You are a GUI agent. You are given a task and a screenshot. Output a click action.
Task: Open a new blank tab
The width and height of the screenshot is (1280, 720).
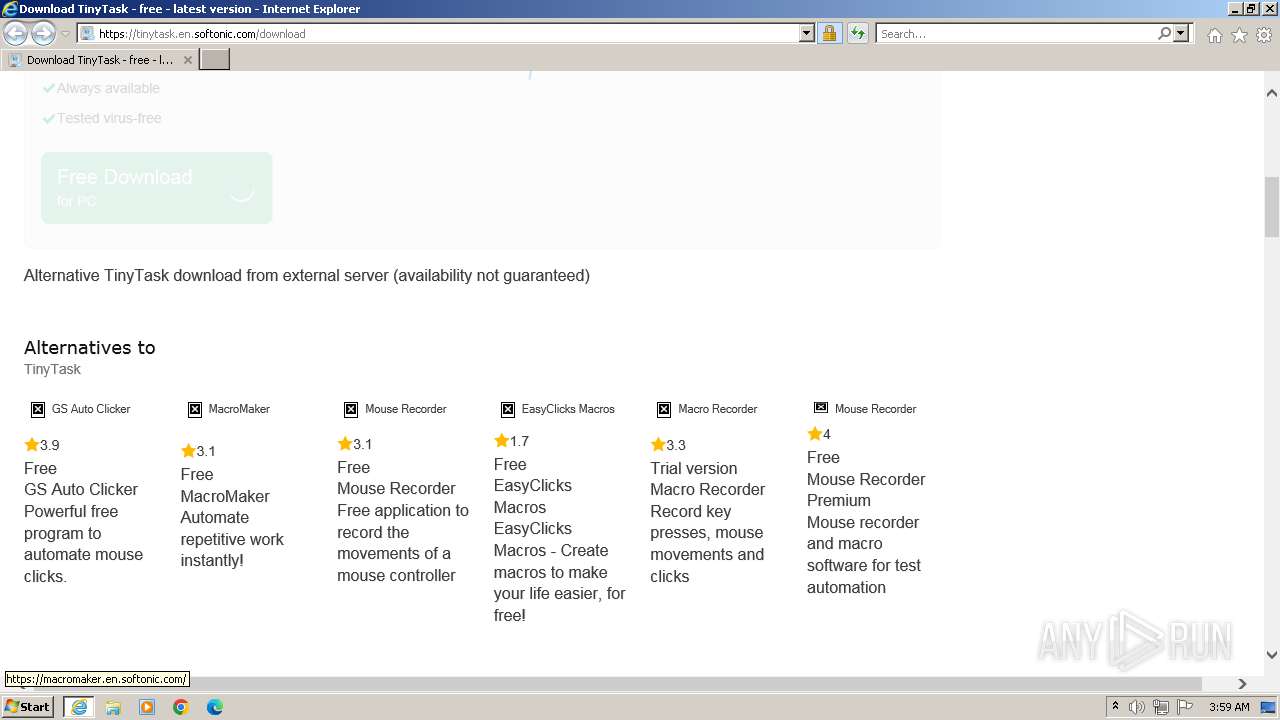(215, 60)
